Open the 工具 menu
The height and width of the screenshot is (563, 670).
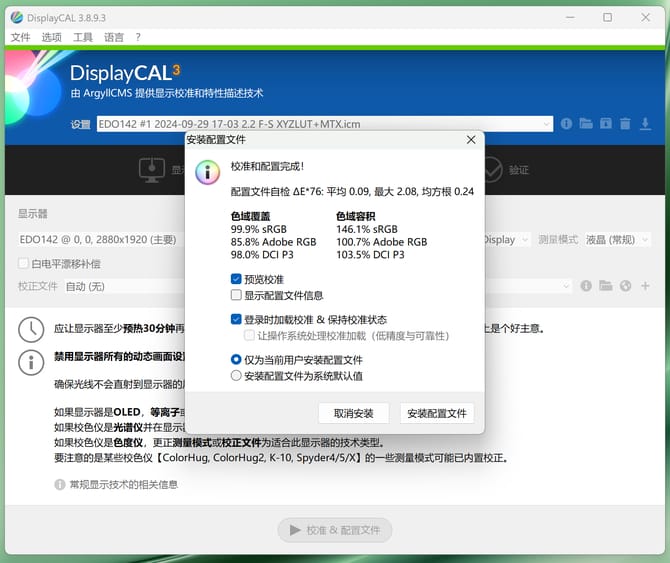coord(83,37)
